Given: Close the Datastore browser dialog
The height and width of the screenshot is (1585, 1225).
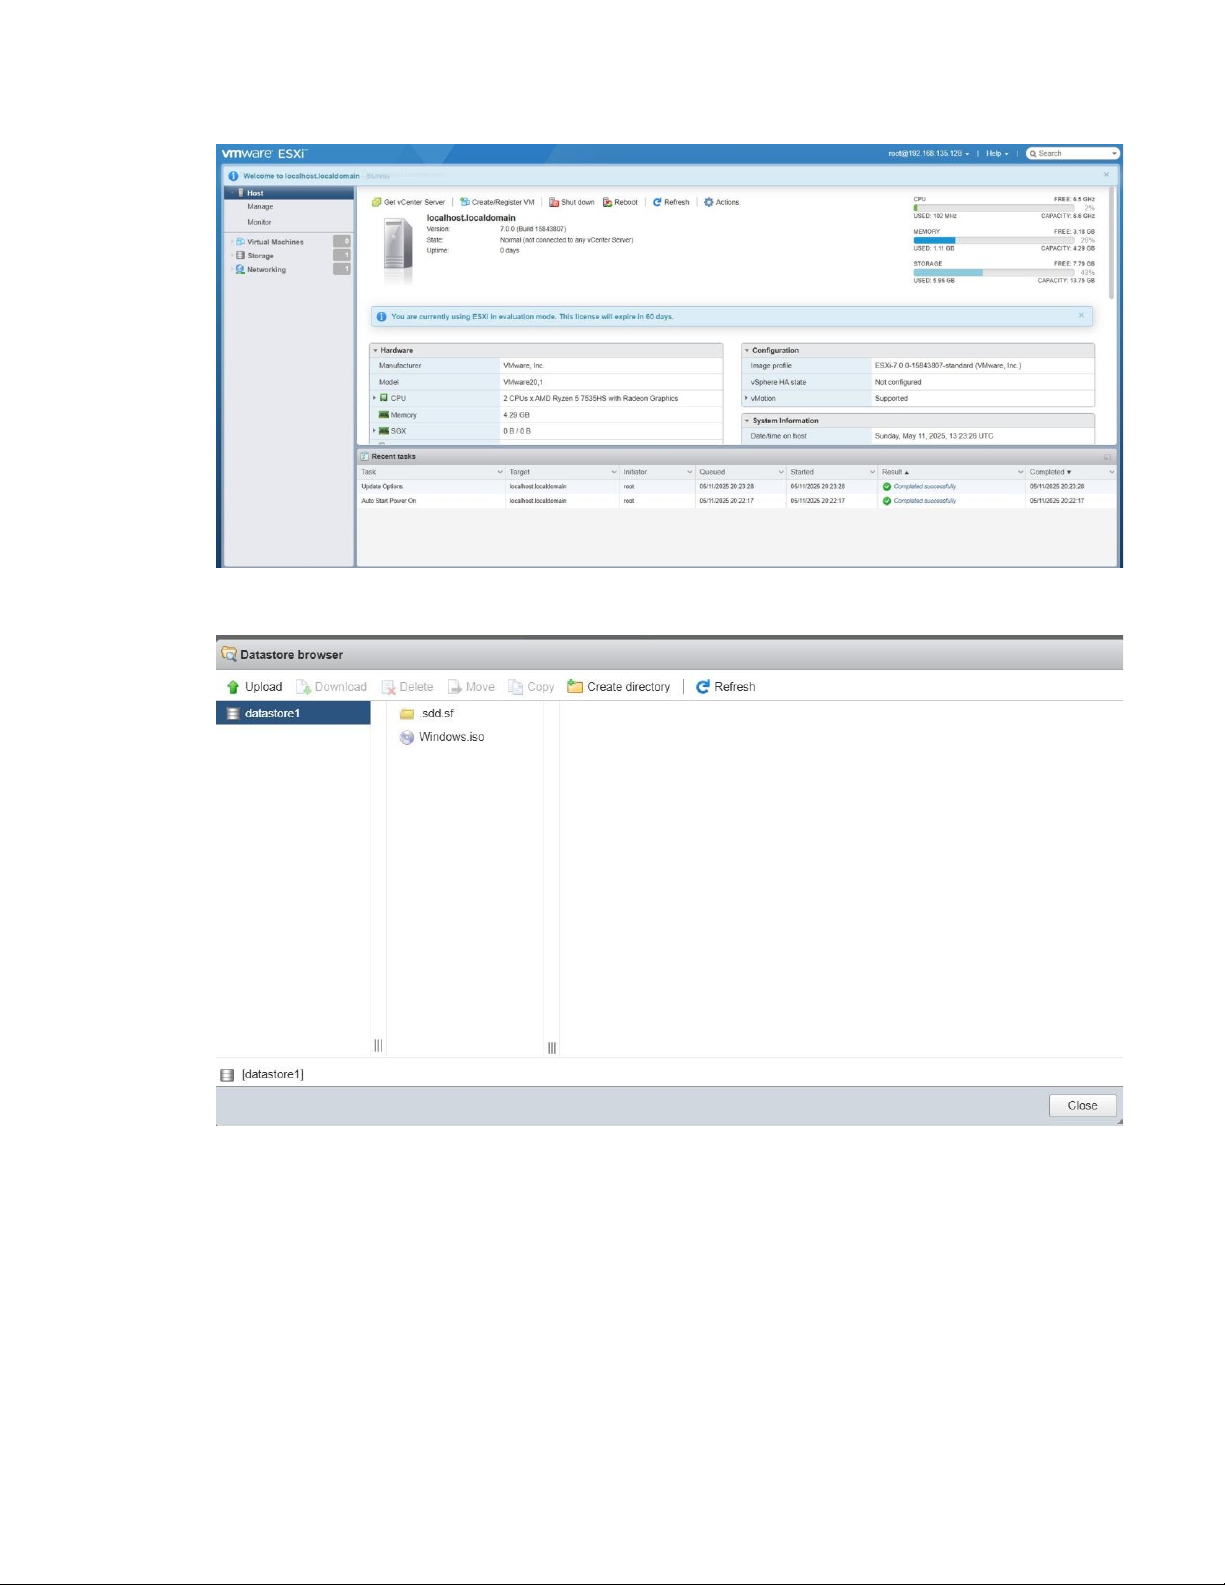Looking at the screenshot, I should point(1082,1105).
